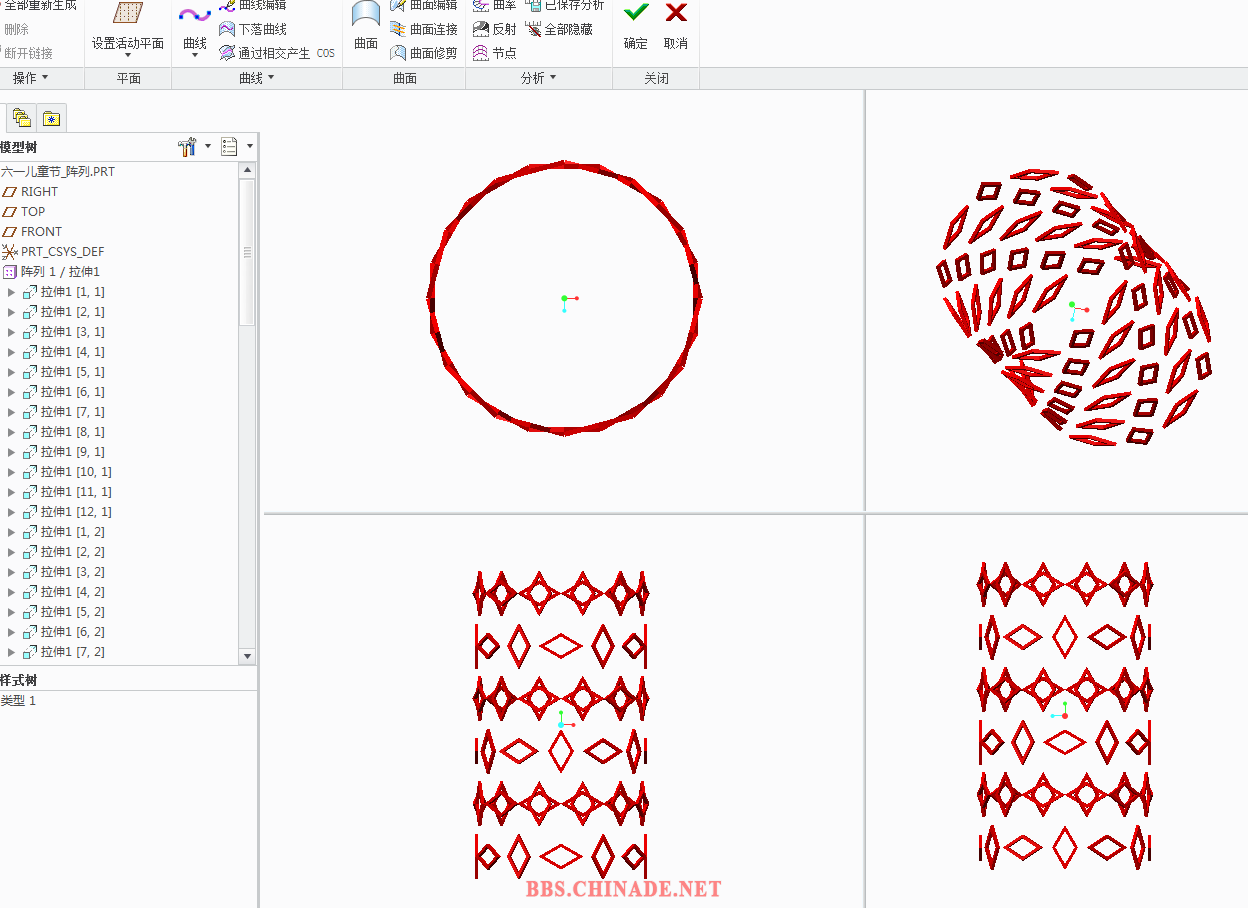Switch to the folder browser tab icon
The width and height of the screenshot is (1248, 908).
pyautogui.click(x=21, y=118)
